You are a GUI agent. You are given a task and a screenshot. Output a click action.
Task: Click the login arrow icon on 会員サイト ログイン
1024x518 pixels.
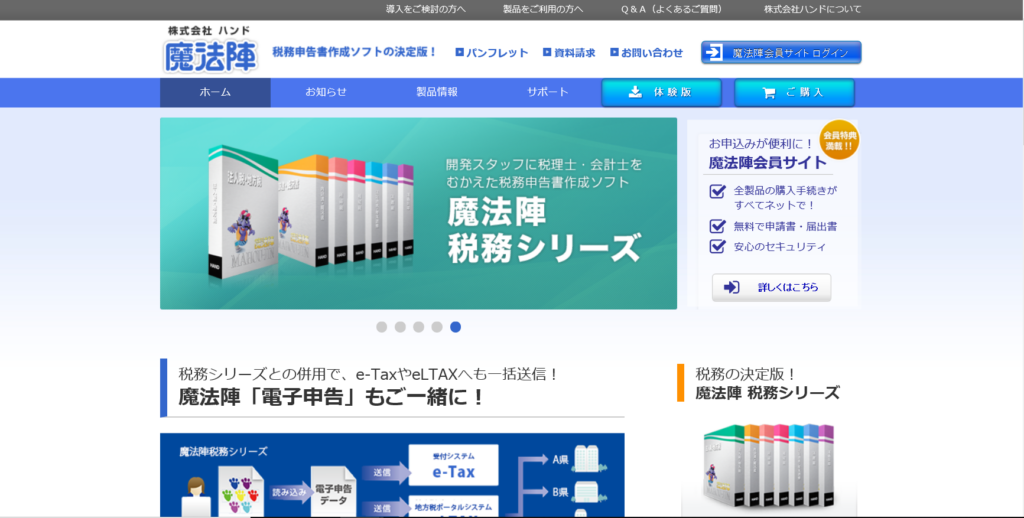pyautogui.click(x=714, y=52)
